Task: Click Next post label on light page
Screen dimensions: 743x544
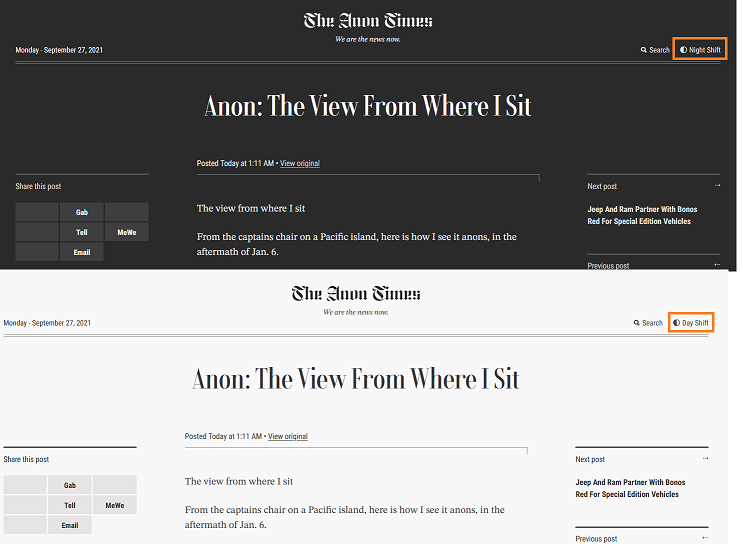Action: [x=590, y=459]
